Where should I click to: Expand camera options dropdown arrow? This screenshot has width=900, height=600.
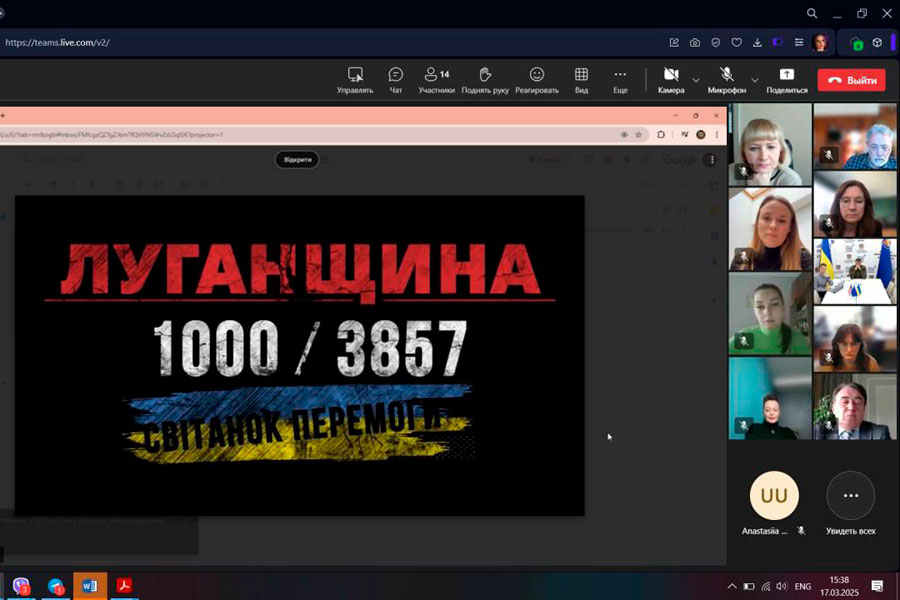click(x=696, y=80)
